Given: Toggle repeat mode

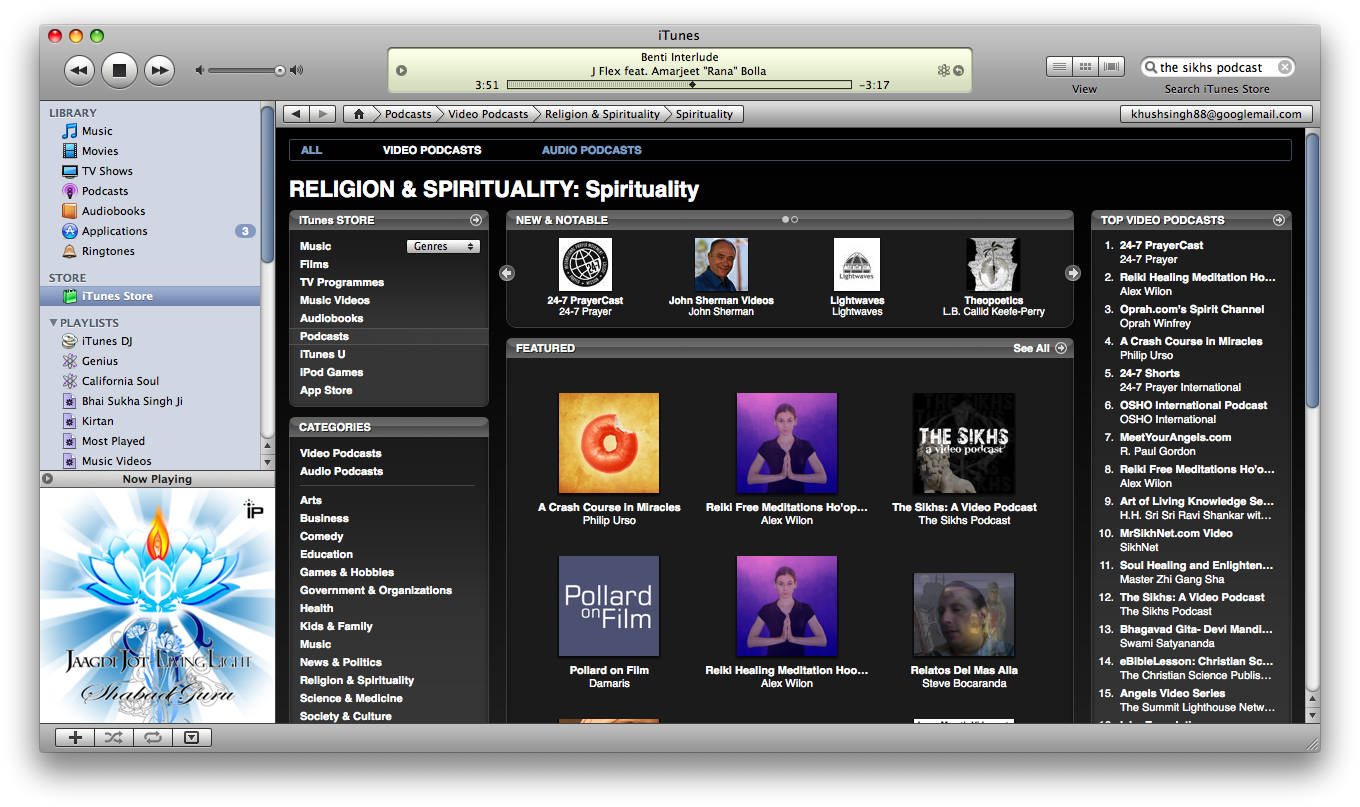Looking at the screenshot, I should click(152, 738).
